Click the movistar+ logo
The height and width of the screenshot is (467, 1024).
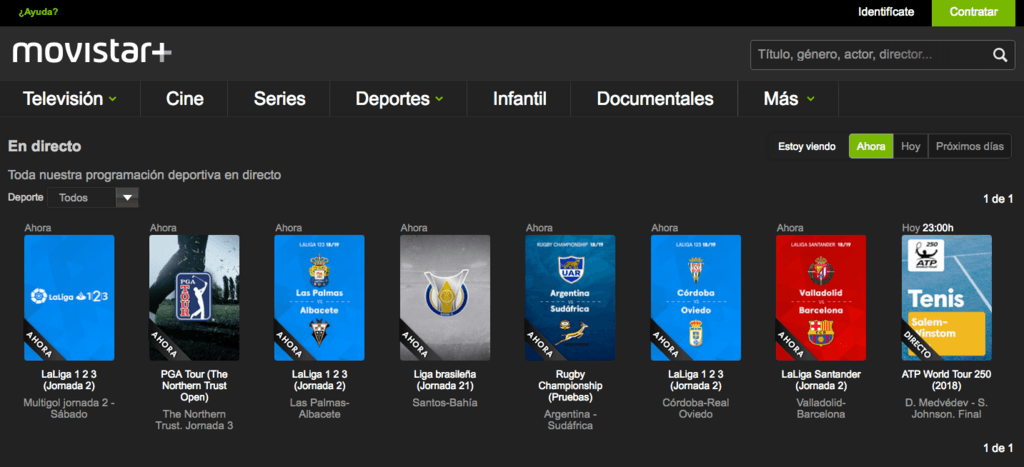[92, 52]
